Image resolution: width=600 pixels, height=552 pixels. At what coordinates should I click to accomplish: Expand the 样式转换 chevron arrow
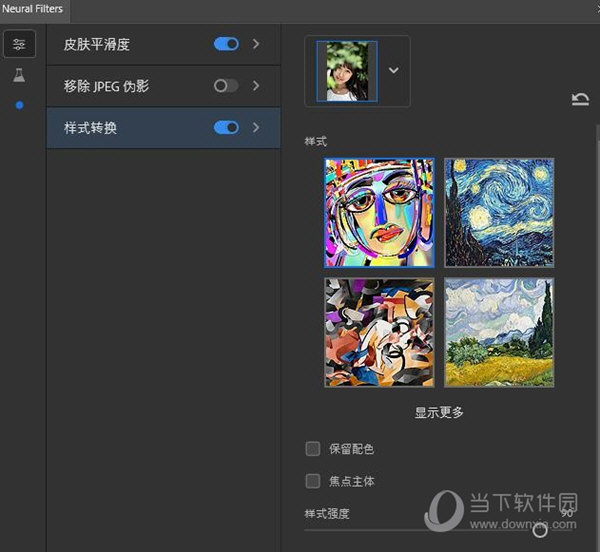256,127
